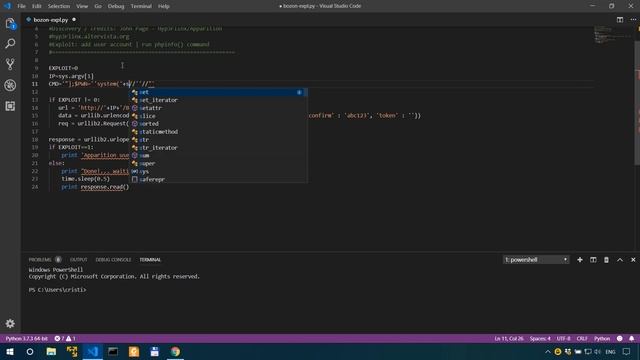Choose 'setattr' autocomplete suggestion
The width and height of the screenshot is (640, 360).
(218, 108)
